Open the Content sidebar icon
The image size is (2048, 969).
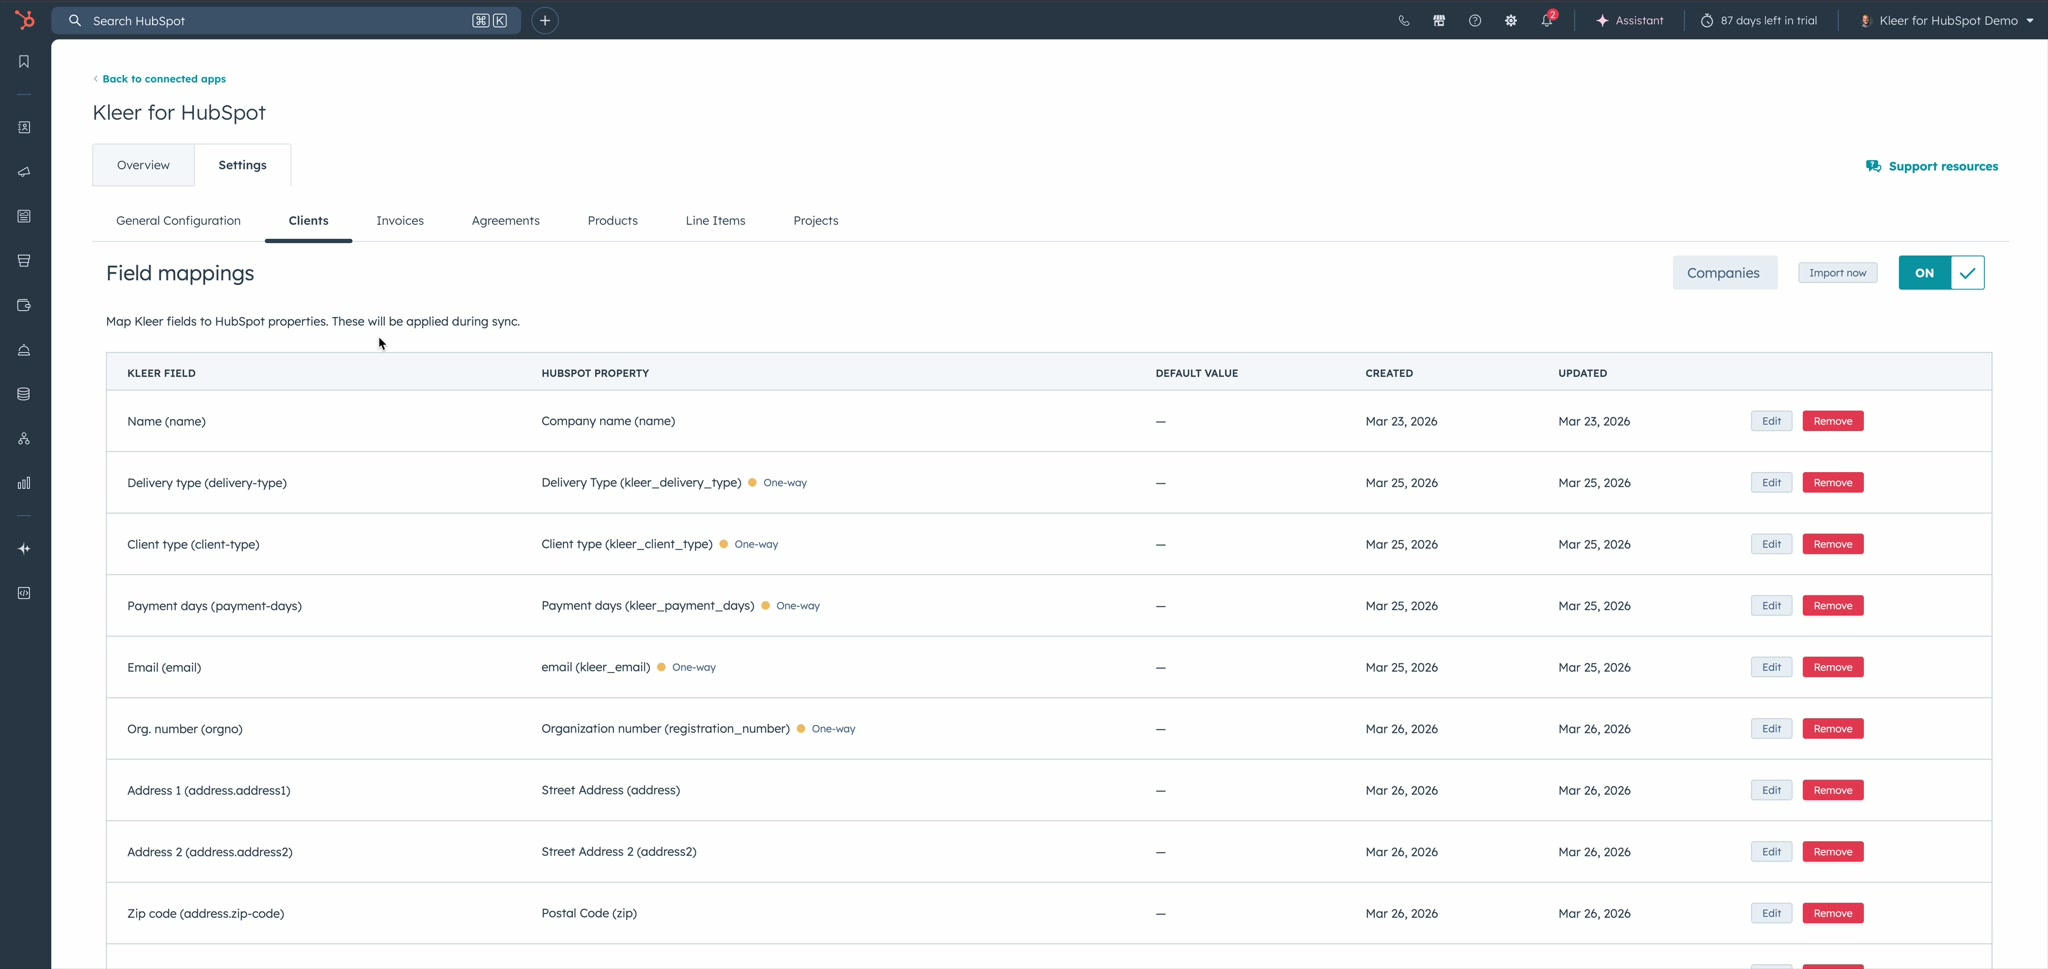(x=24, y=216)
